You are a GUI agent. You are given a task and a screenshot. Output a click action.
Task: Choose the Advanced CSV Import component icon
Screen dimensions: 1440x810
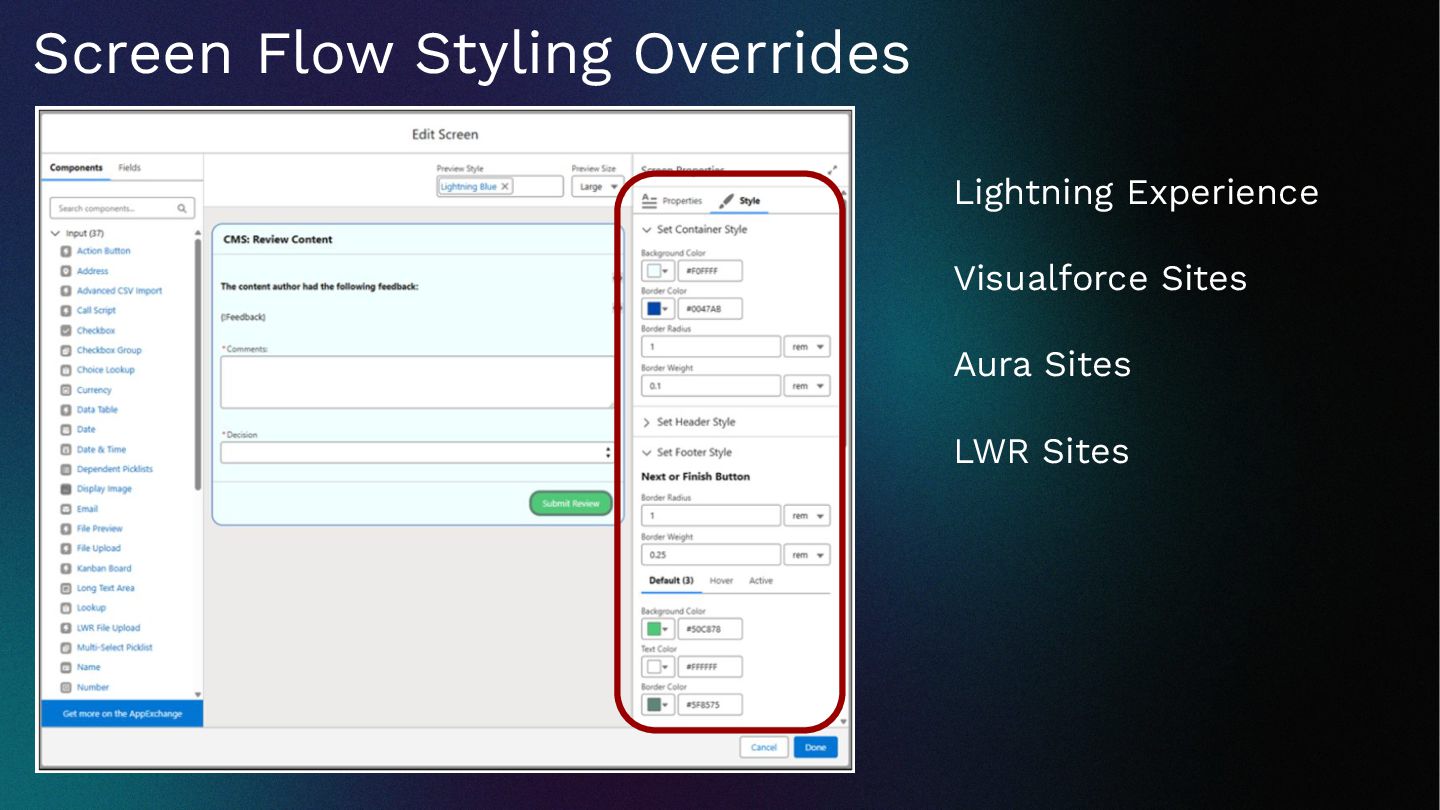(x=66, y=291)
